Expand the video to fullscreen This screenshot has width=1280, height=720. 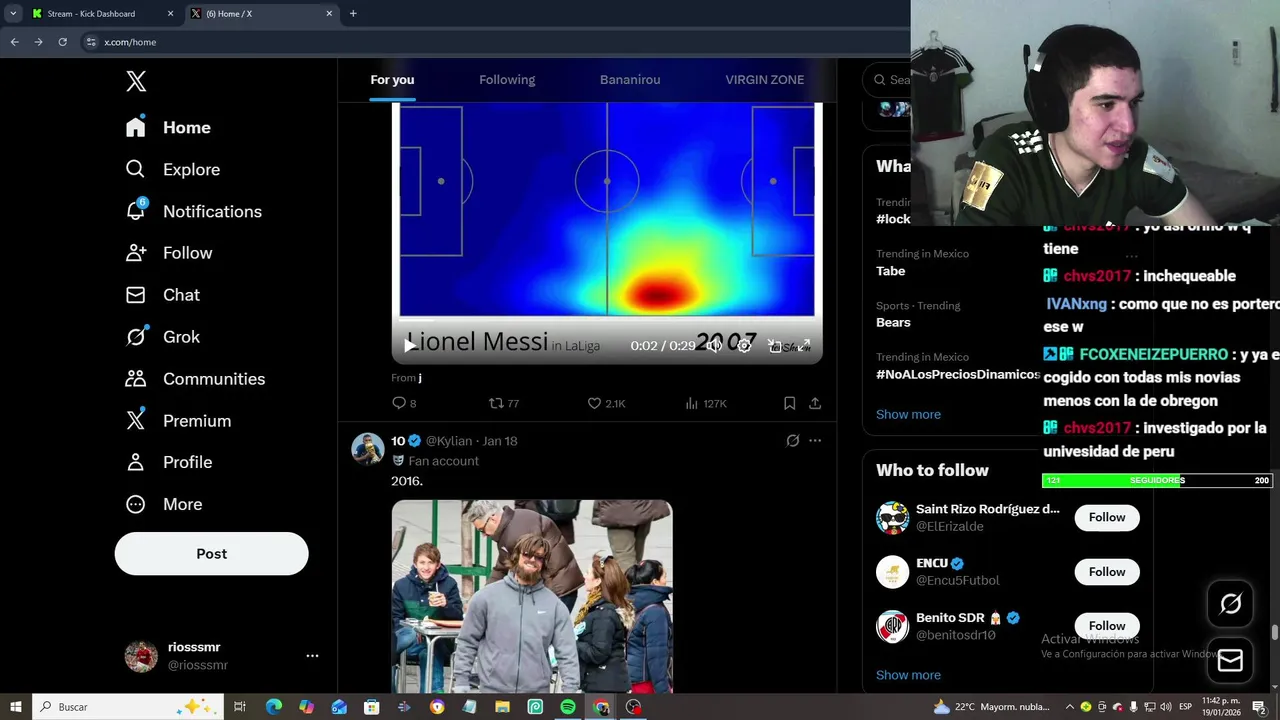click(x=804, y=346)
